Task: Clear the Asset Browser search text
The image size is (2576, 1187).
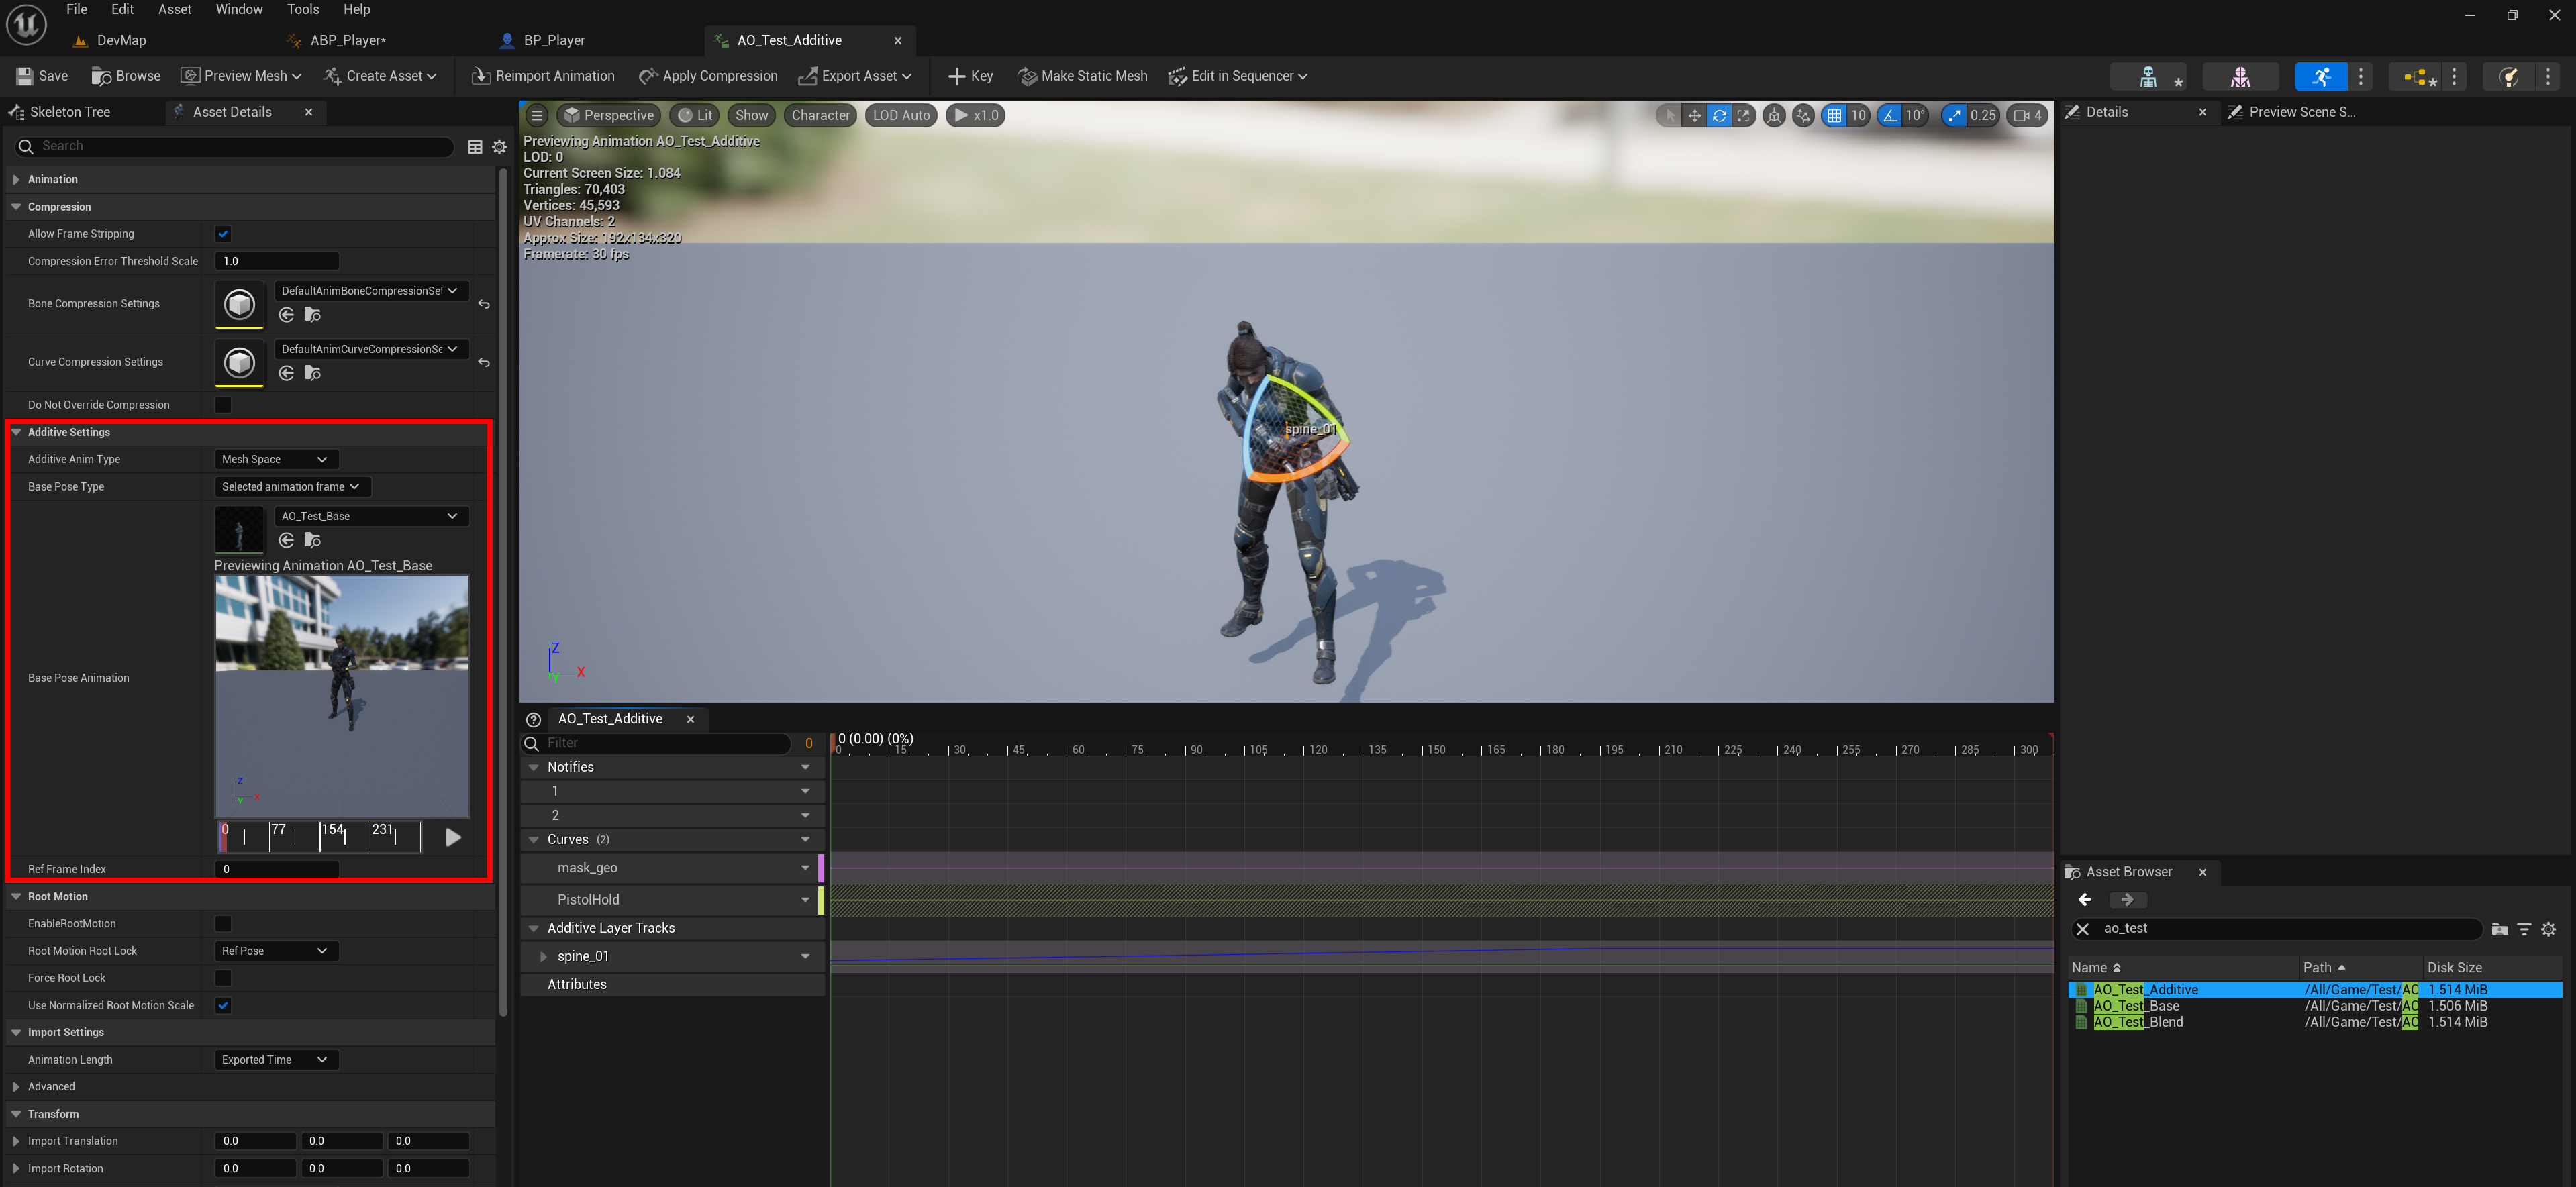Action: 2083,930
